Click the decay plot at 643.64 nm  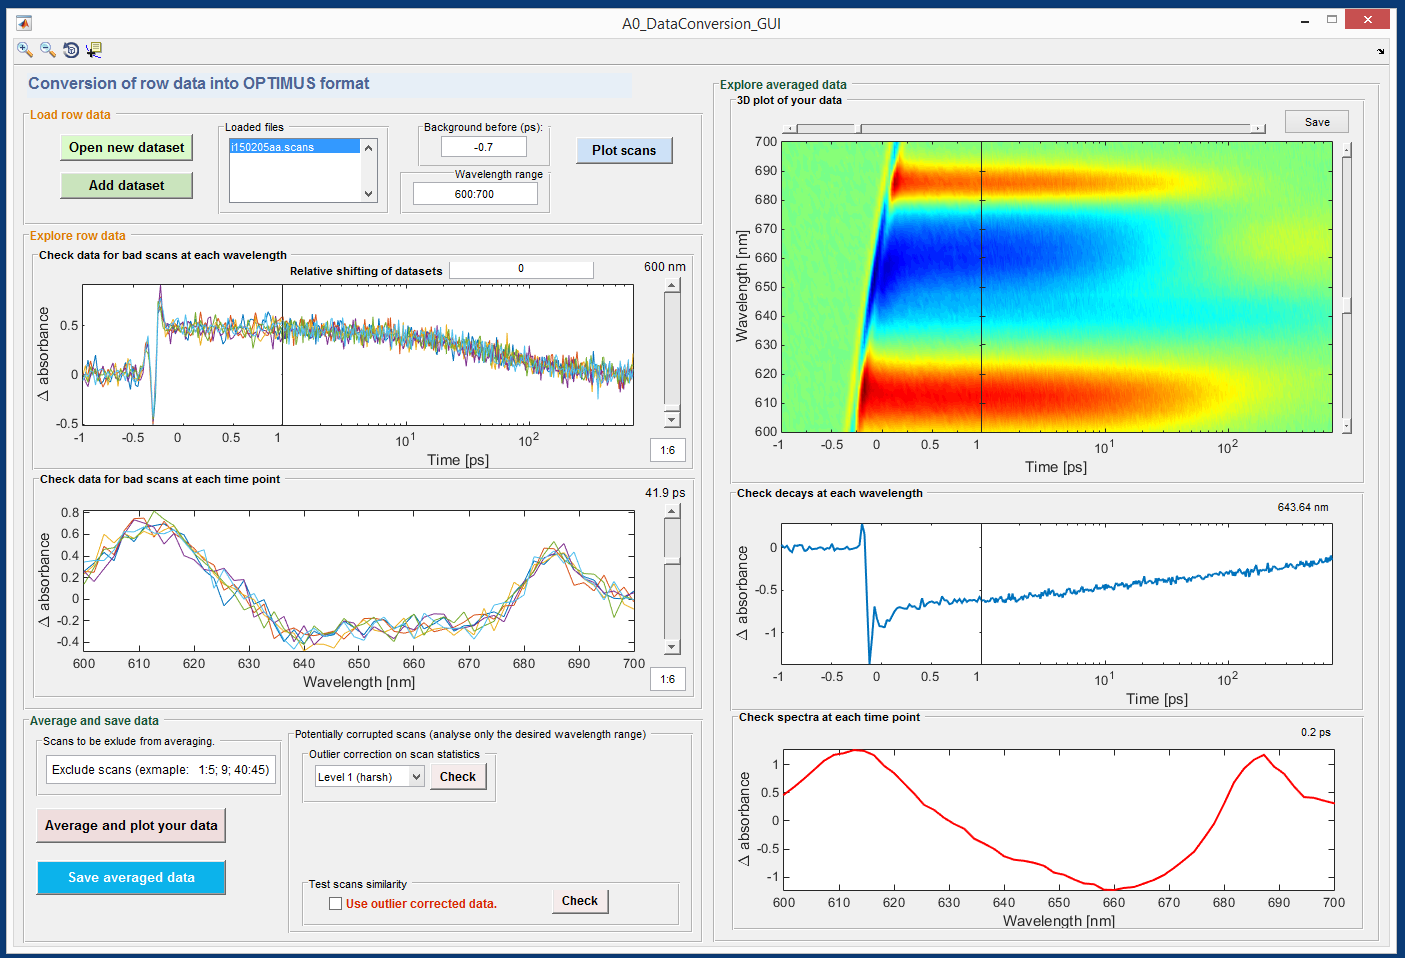1057,594
